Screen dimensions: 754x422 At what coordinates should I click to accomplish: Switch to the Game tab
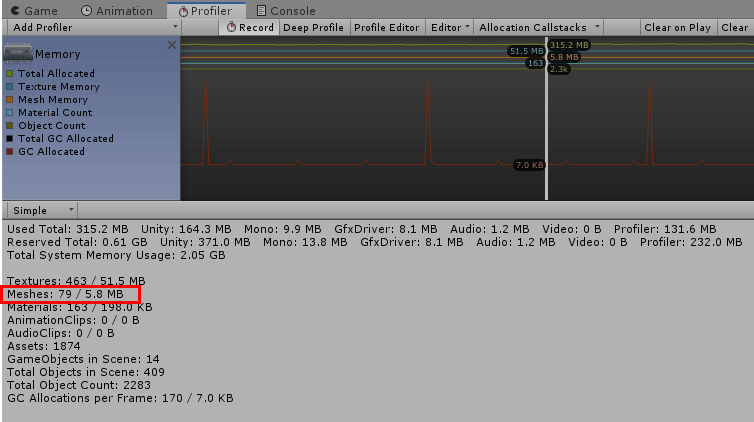[34, 11]
